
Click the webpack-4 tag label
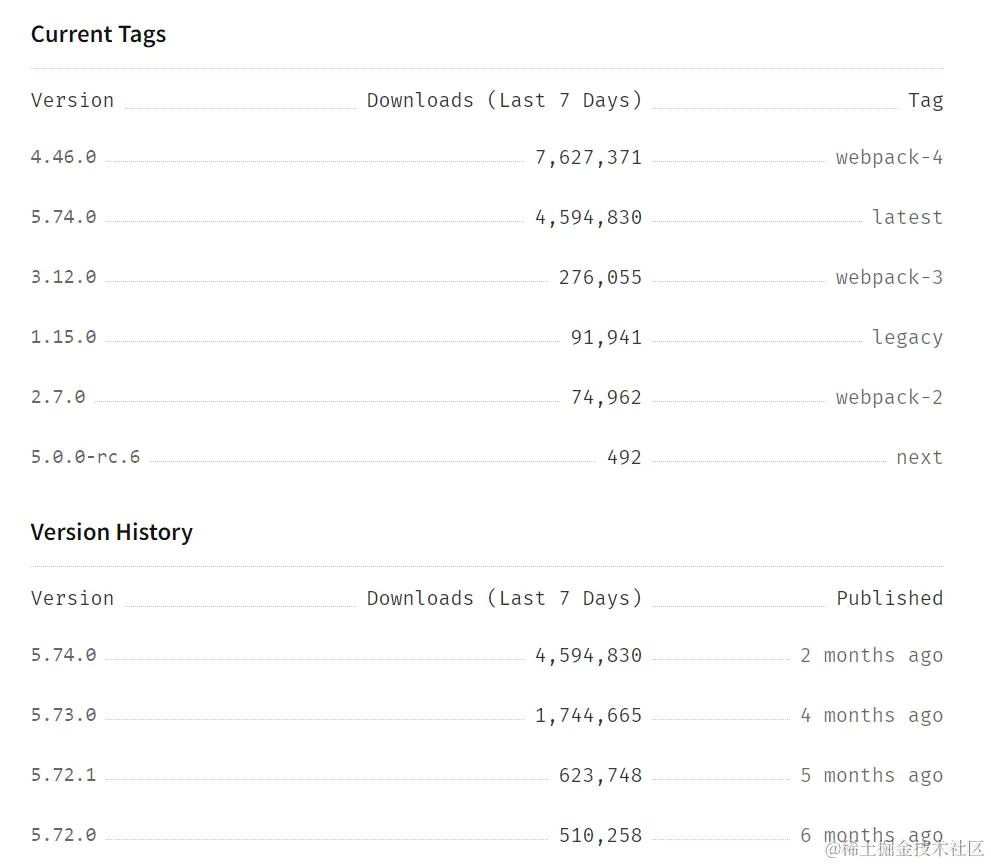coord(889,157)
